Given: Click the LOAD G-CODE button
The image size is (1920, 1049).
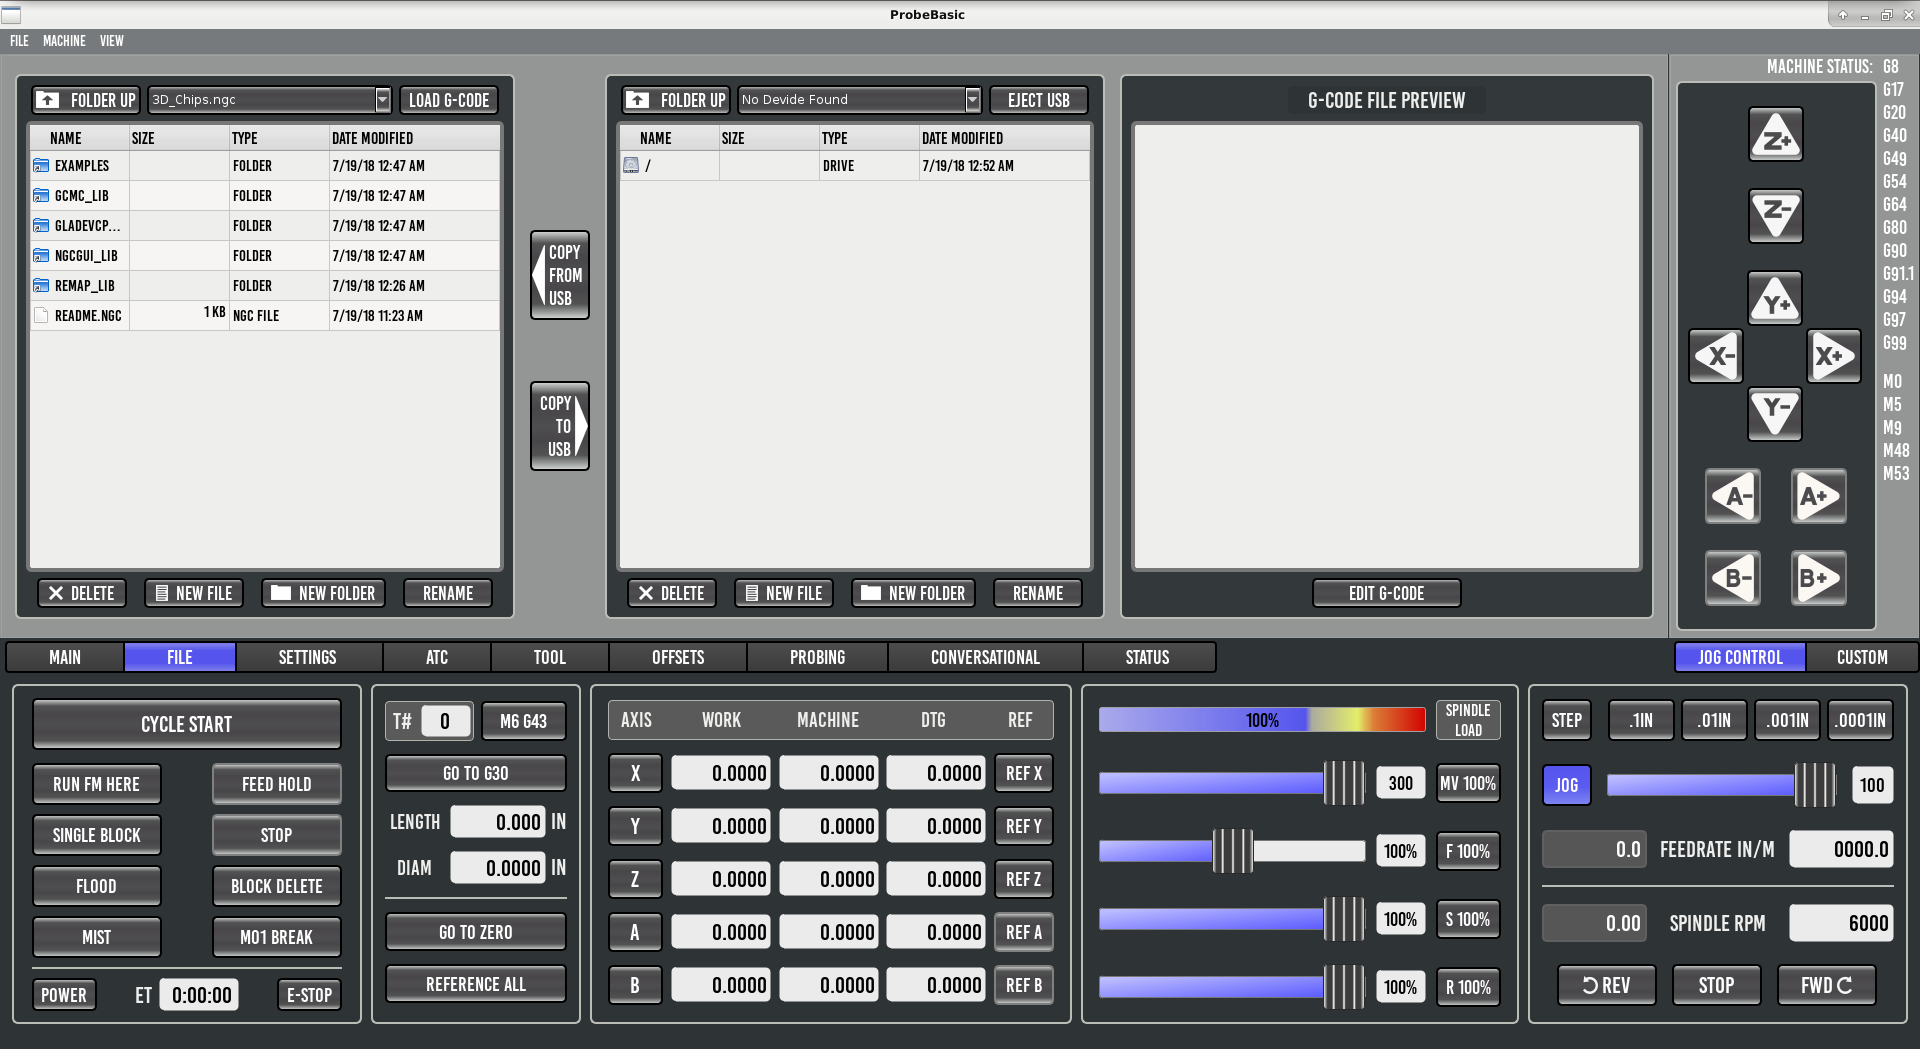Looking at the screenshot, I should (449, 100).
